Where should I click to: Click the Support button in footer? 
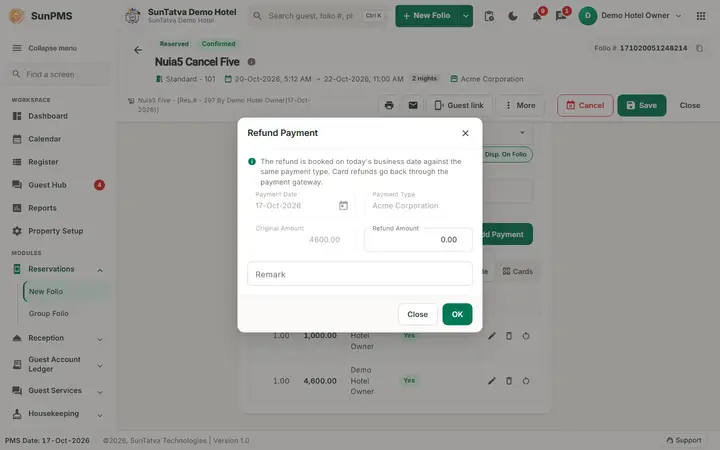[x=684, y=440]
